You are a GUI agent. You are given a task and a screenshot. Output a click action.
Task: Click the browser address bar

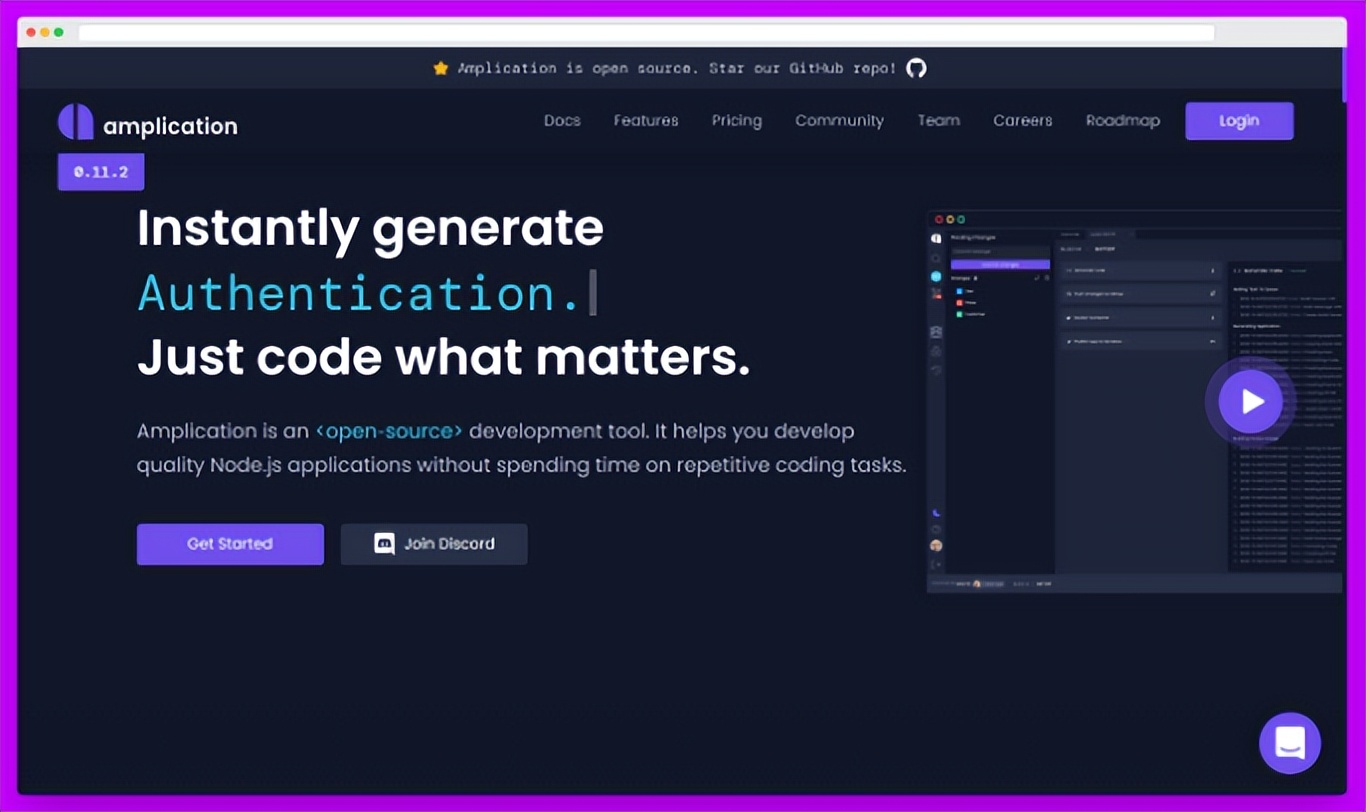tap(646, 32)
